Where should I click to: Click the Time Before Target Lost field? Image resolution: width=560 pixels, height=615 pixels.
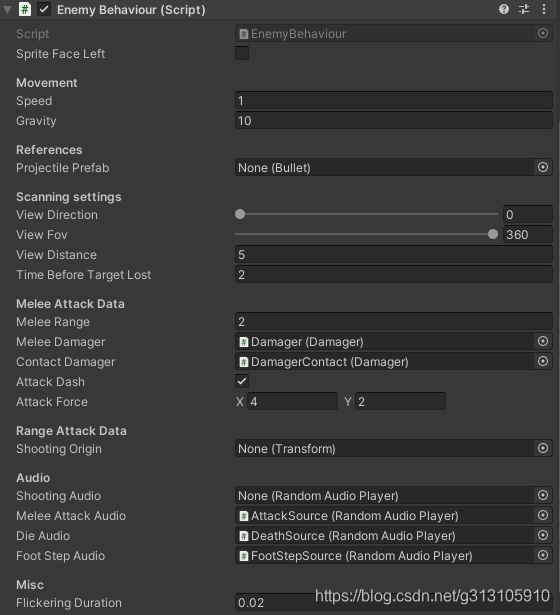pyautogui.click(x=394, y=275)
